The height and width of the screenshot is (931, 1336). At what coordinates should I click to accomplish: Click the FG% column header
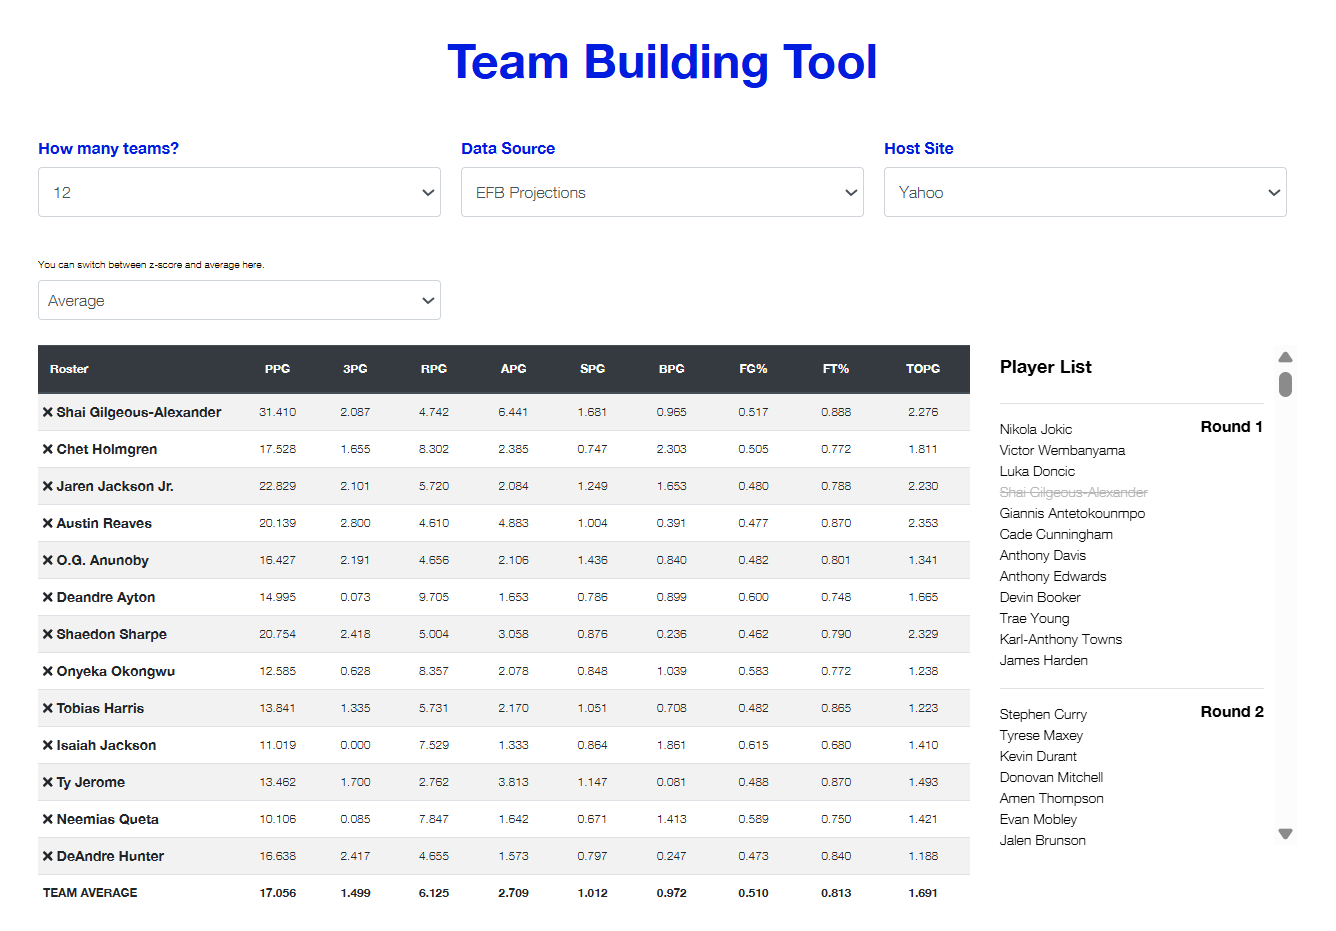(753, 369)
